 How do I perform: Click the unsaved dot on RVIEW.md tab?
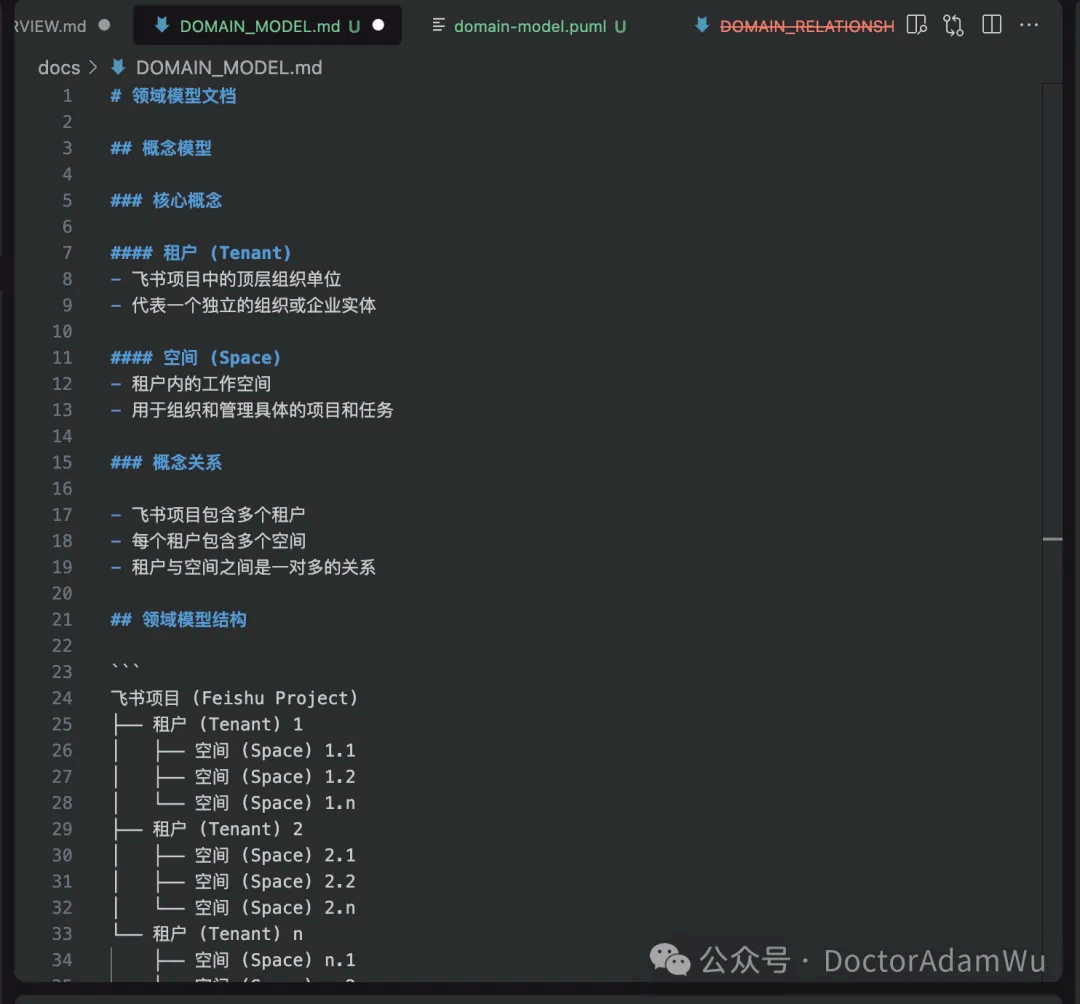click(104, 25)
